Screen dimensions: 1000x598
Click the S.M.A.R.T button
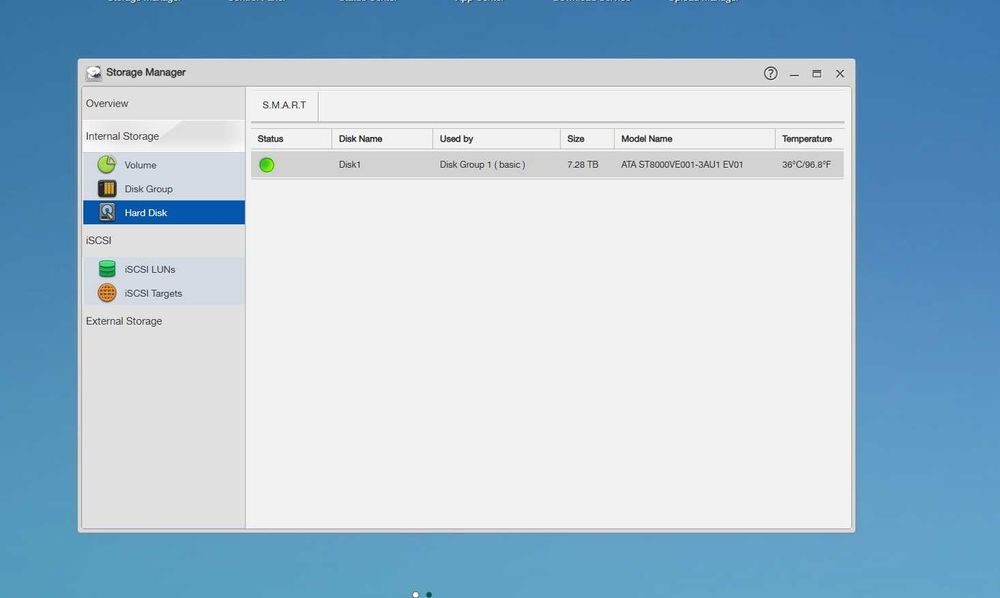[284, 105]
